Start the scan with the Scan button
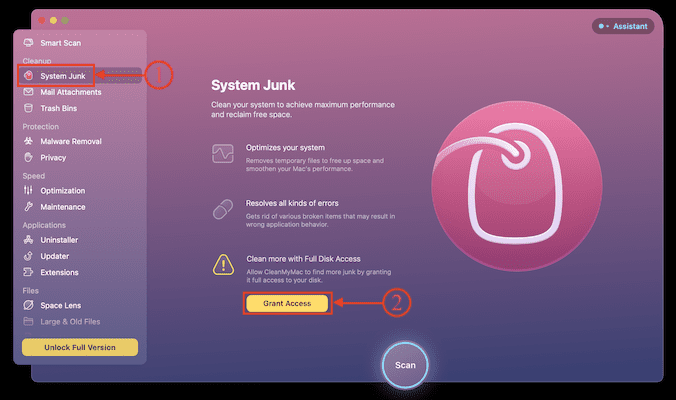Screen dimensions: 676x400 pyautogui.click(x=405, y=365)
